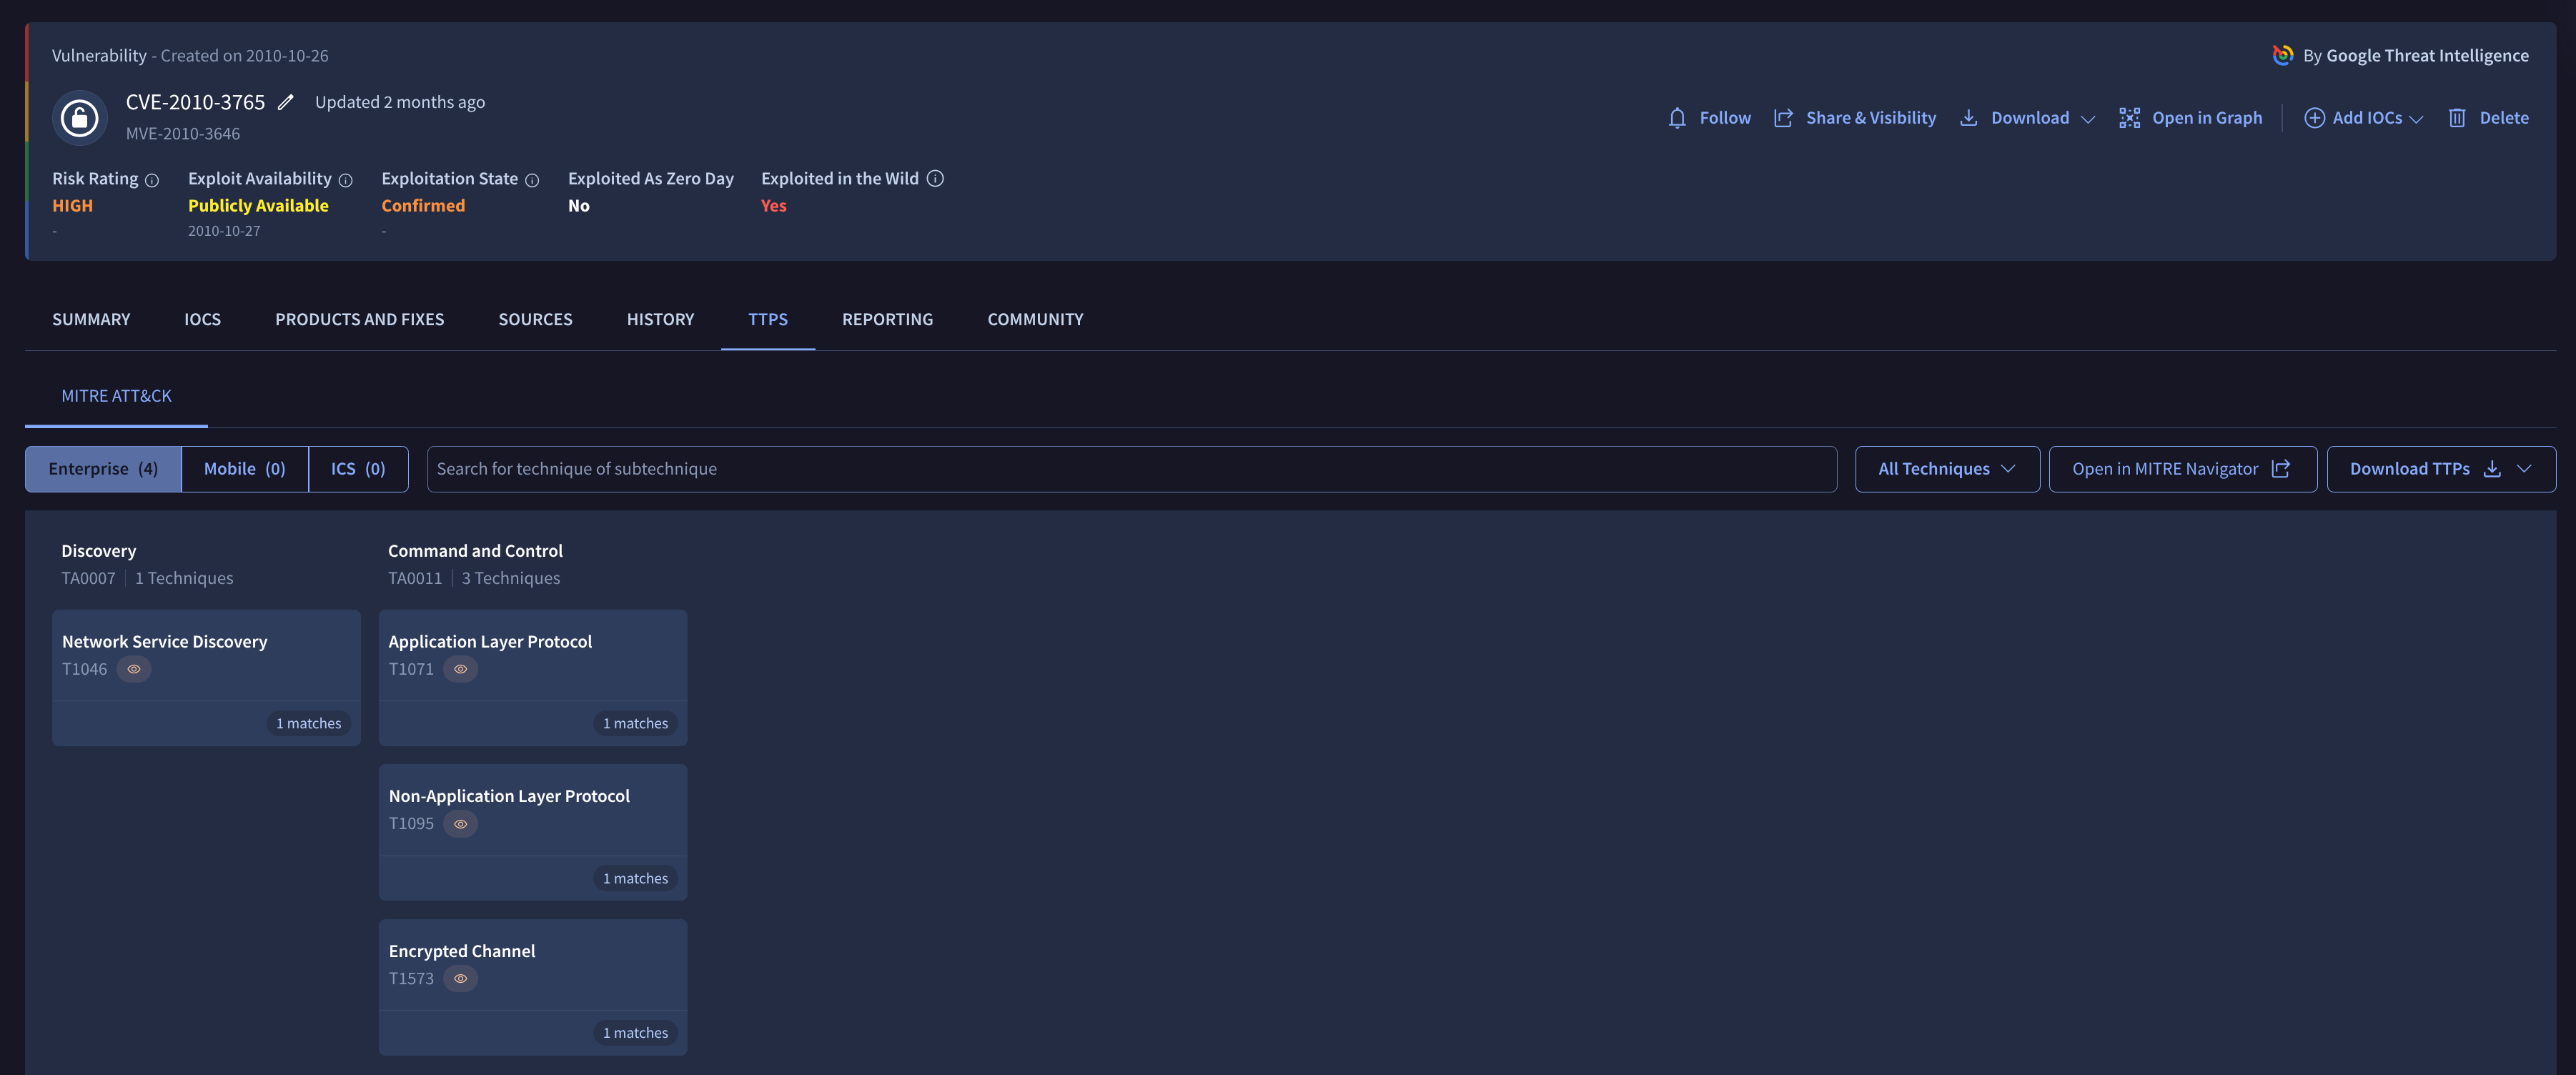Click the Exploit Availability info icon
The image size is (2576, 1075).
point(345,180)
